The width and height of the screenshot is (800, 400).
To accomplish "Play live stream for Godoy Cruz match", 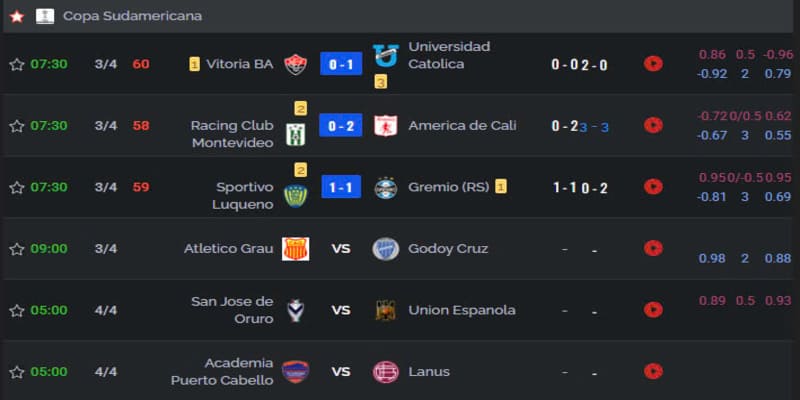I will coord(653,248).
